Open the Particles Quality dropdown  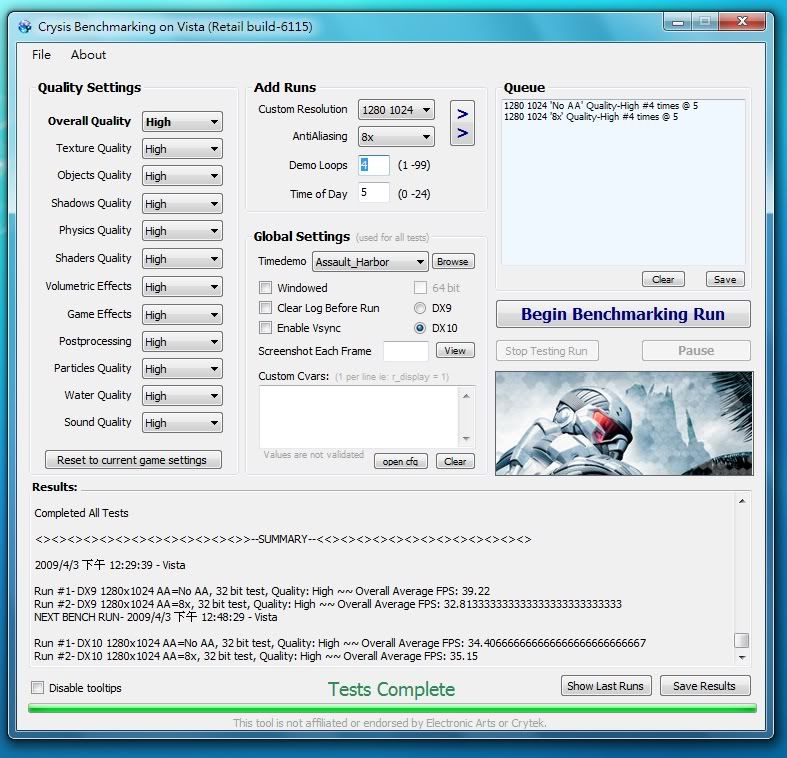pyautogui.click(x=182, y=369)
